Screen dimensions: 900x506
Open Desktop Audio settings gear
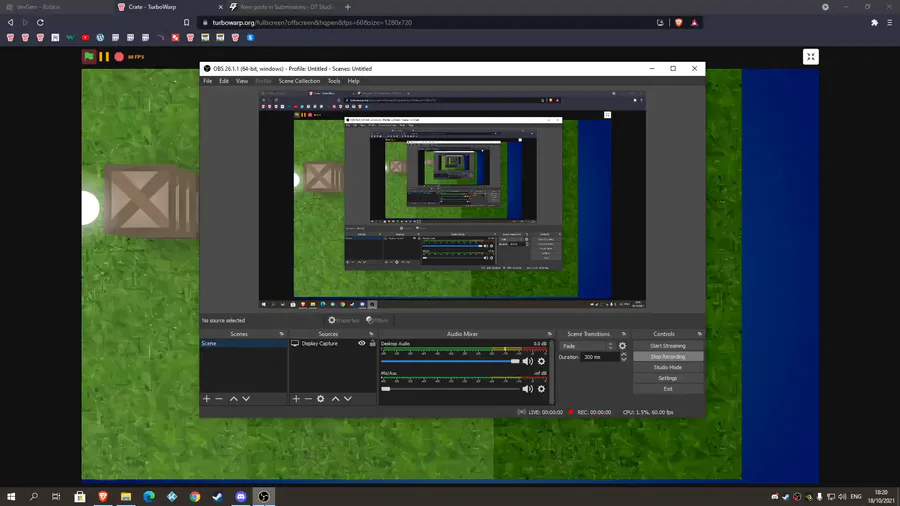[541, 361]
